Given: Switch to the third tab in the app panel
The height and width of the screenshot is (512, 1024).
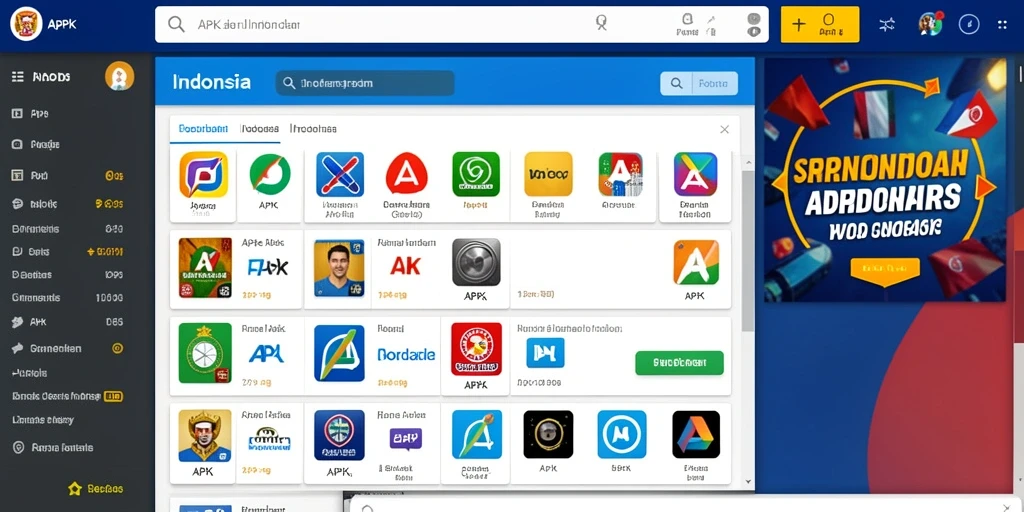Looking at the screenshot, I should 313,129.
